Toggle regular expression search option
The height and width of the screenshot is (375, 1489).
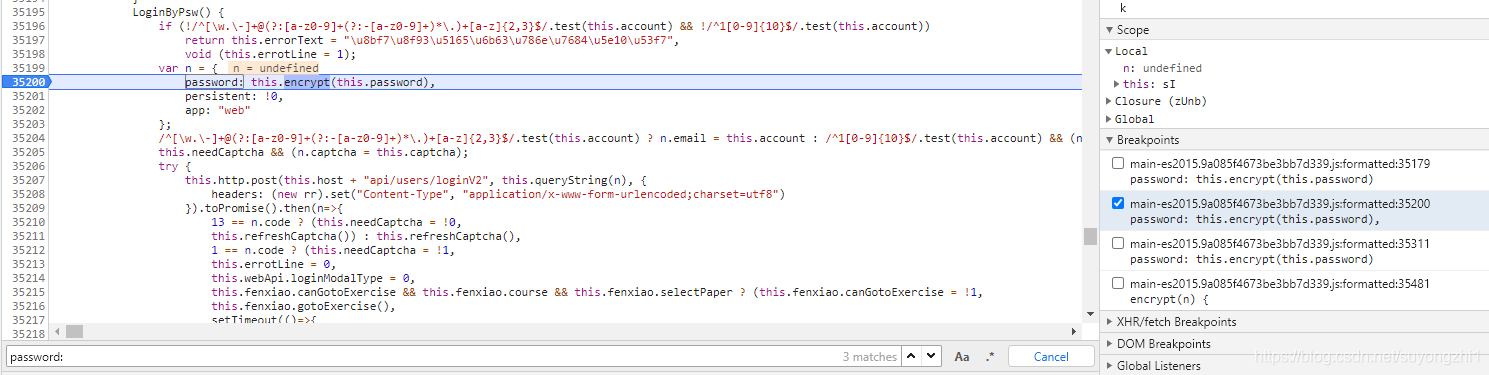point(990,357)
